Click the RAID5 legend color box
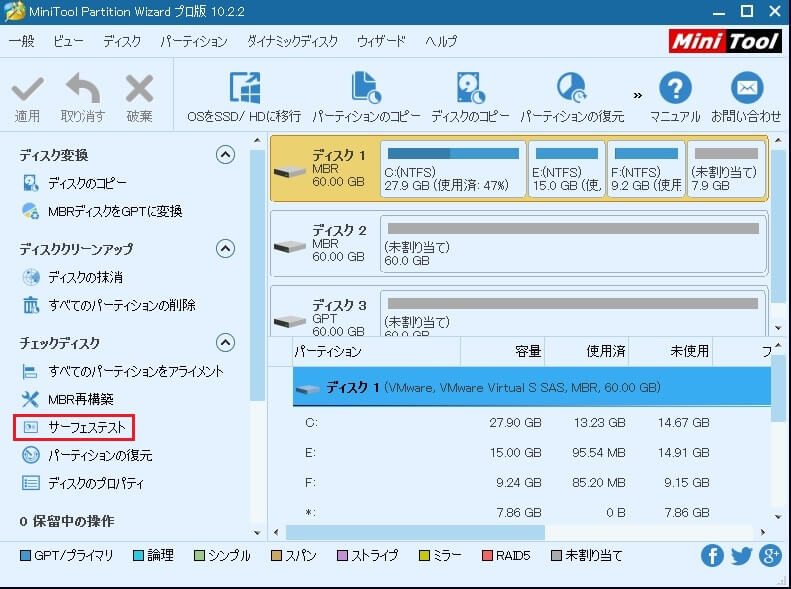 [x=487, y=556]
